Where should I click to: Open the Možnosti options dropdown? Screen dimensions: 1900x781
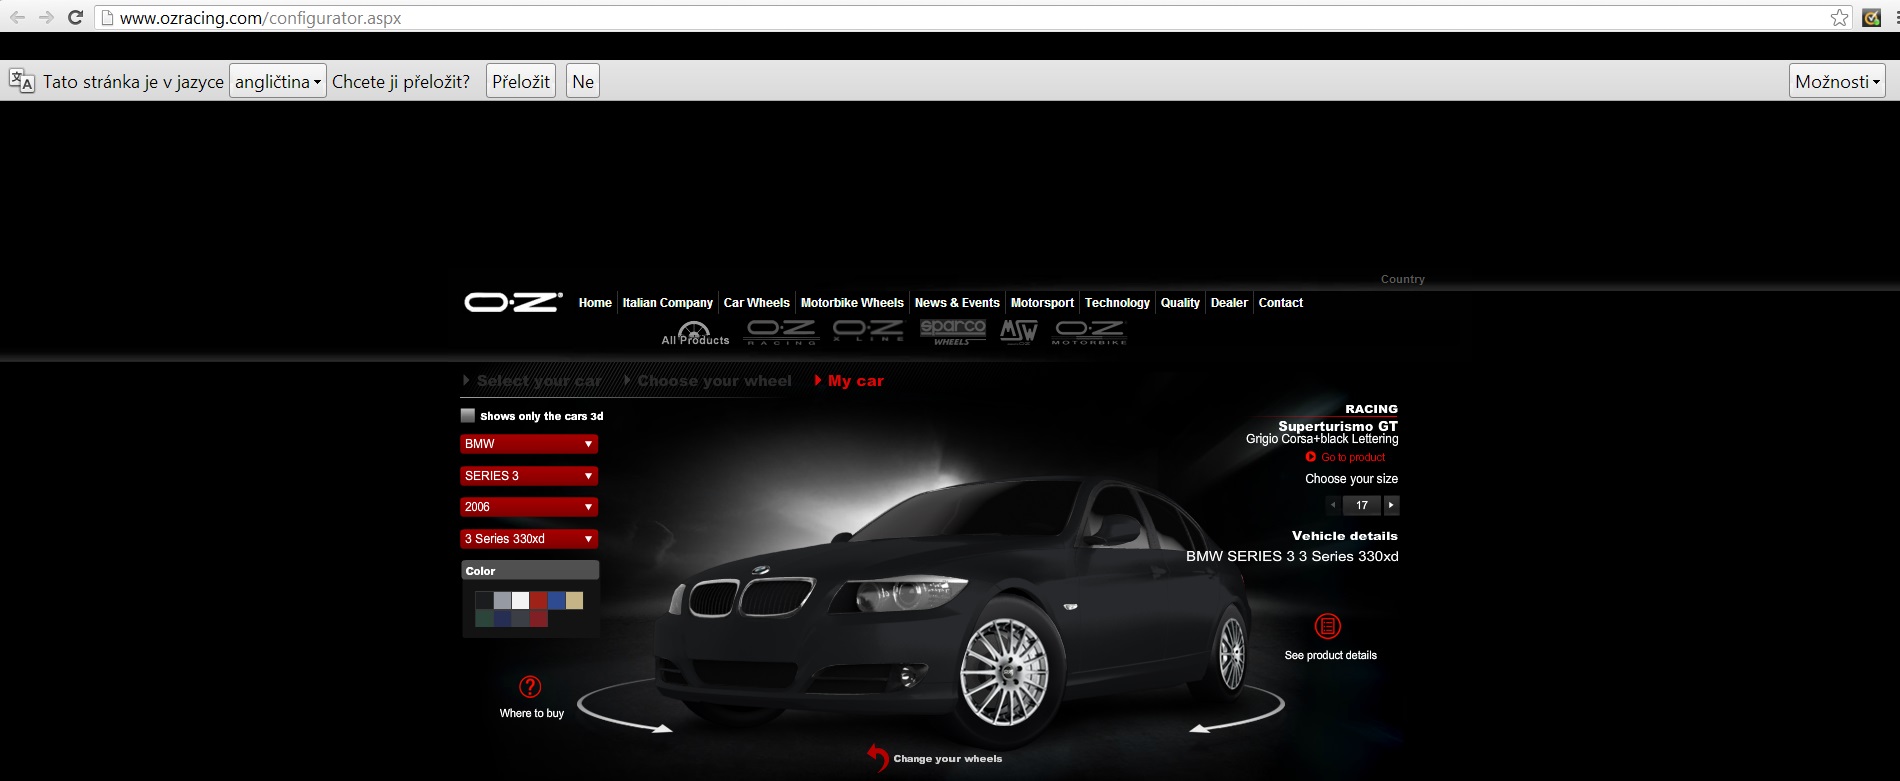[1837, 81]
